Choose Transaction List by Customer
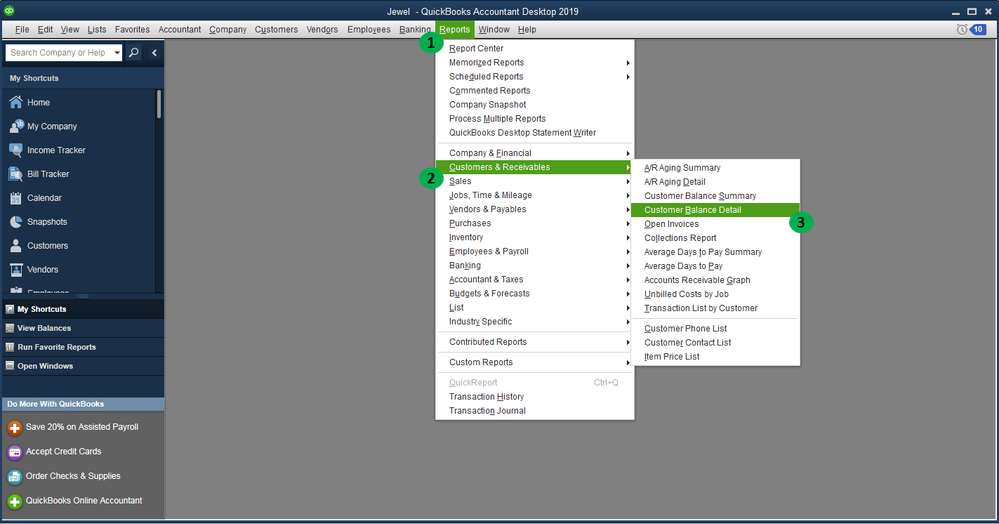Screen dimensions: 999x524 [715, 308]
